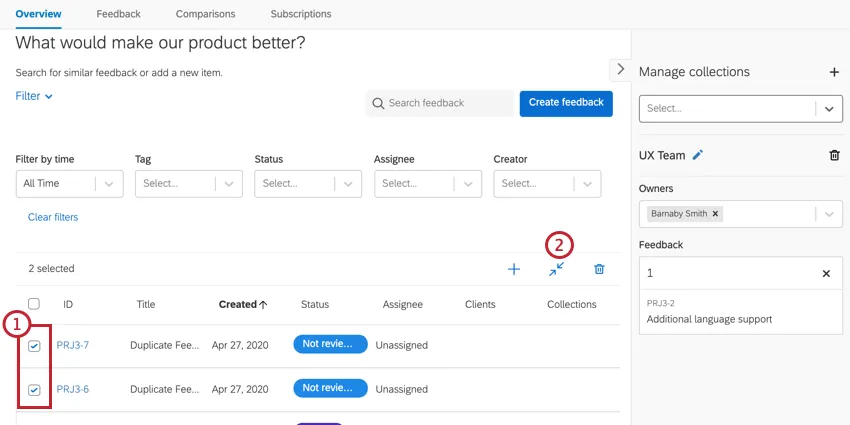Open the Status filter dropdown
This screenshot has width=850, height=425.
coord(307,183)
